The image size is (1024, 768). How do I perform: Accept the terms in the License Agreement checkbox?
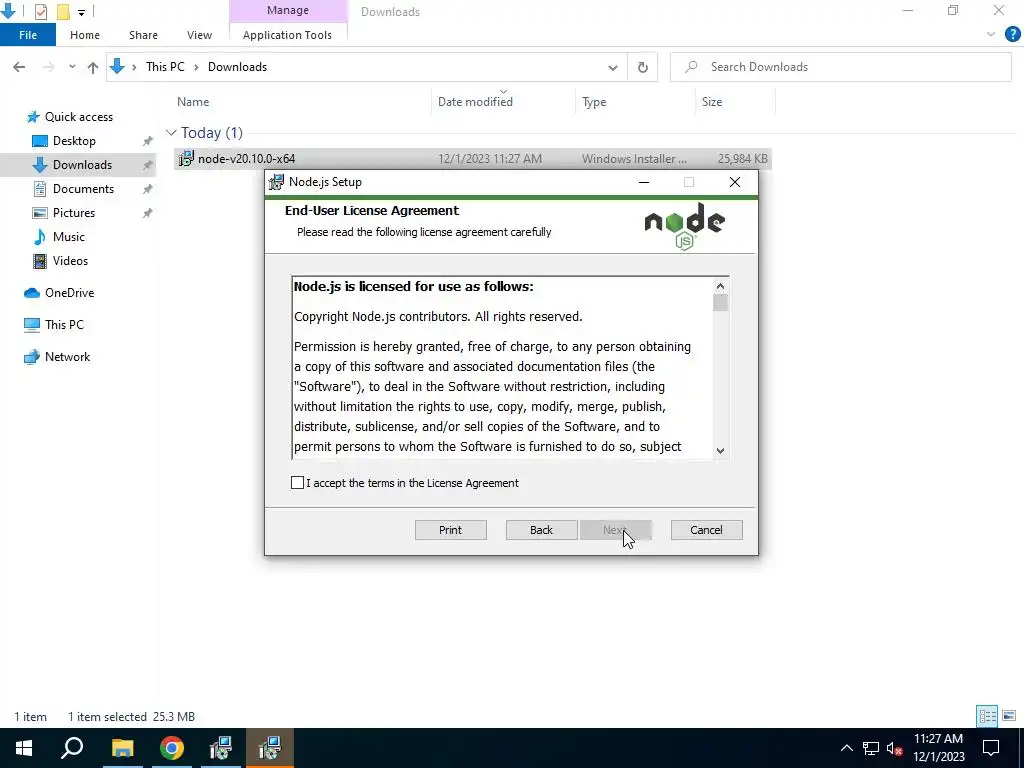coord(297,483)
